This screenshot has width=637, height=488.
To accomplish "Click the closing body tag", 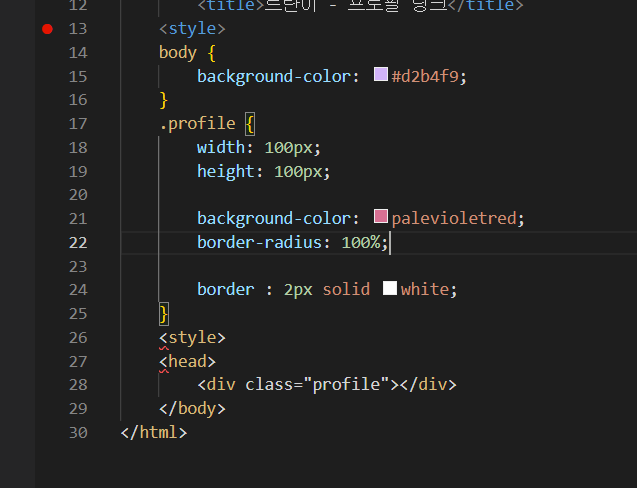I will (x=192, y=409).
